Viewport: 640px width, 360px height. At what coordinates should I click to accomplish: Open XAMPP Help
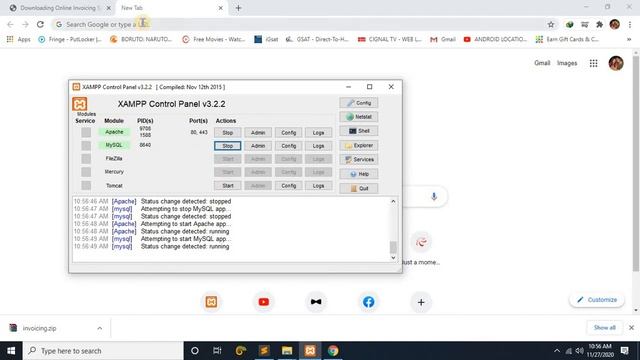pyautogui.click(x=359, y=174)
